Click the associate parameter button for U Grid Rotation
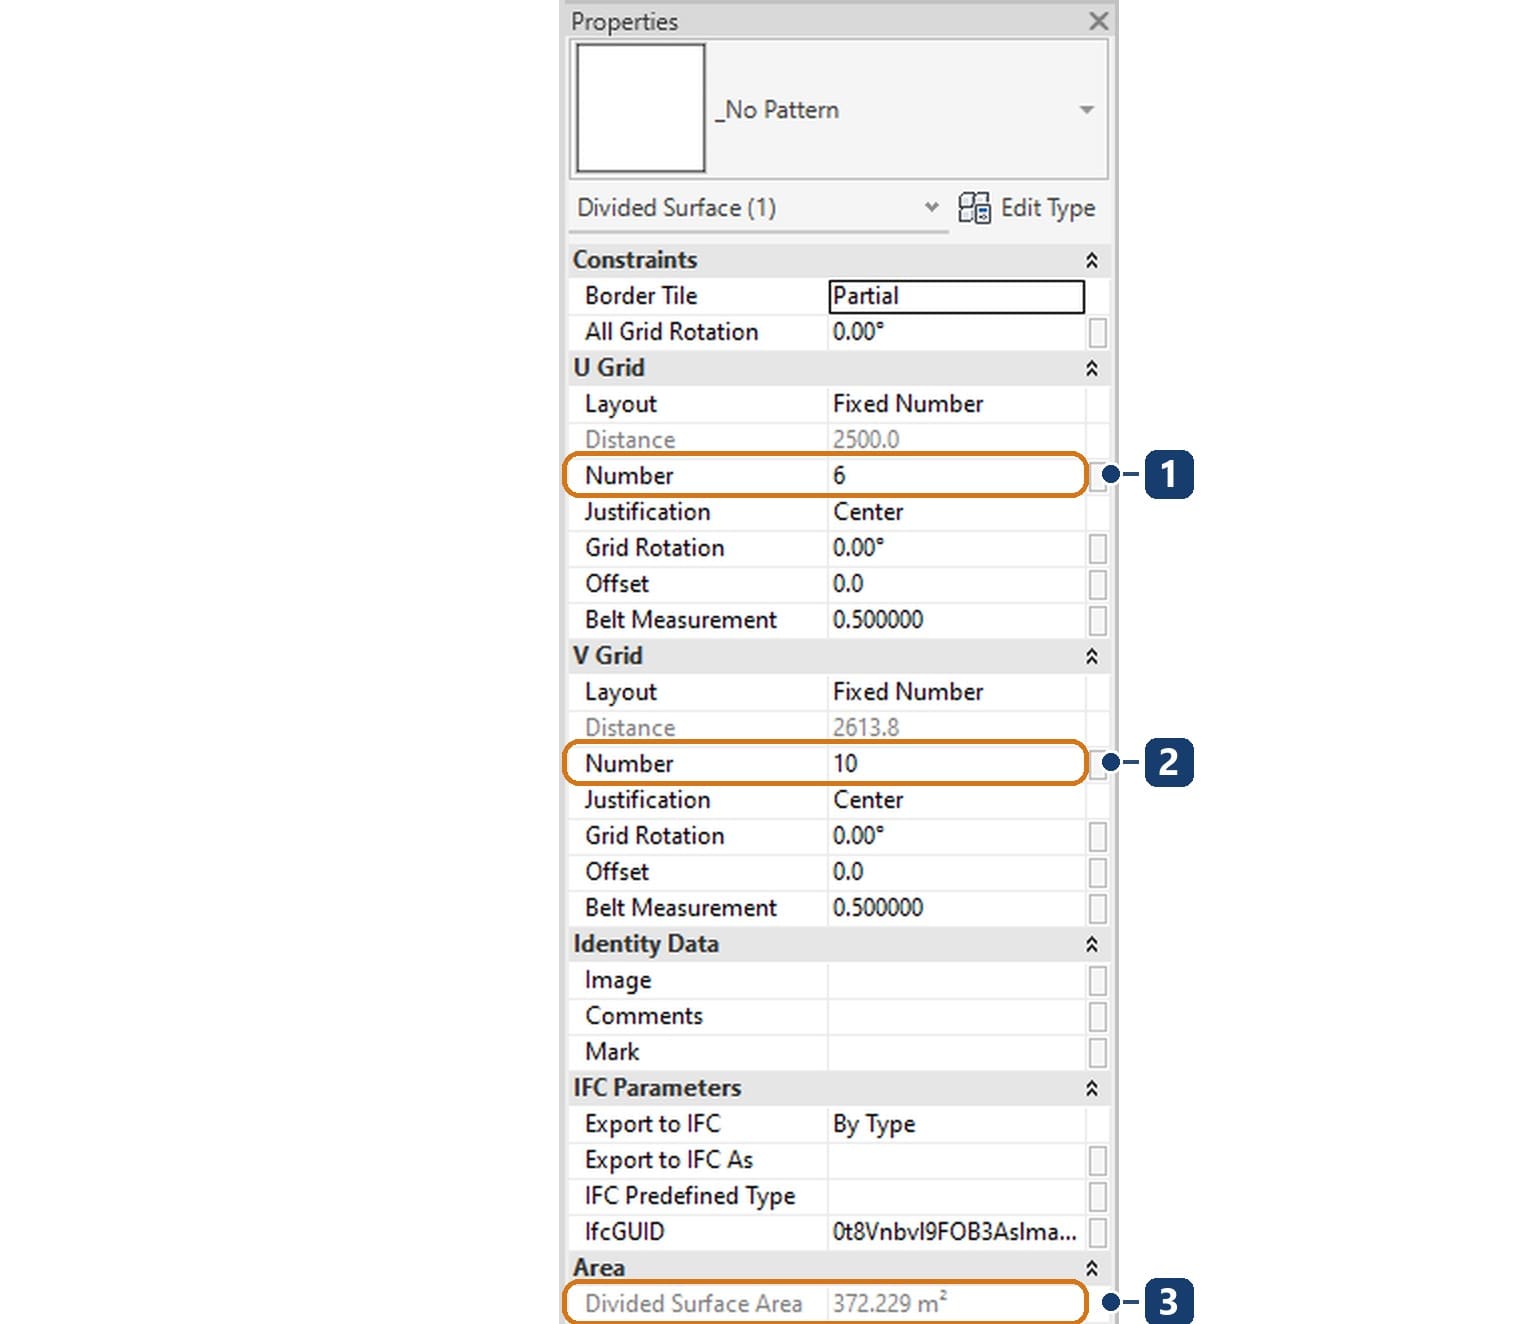Screen dimensions: 1520x1324 [1098, 548]
